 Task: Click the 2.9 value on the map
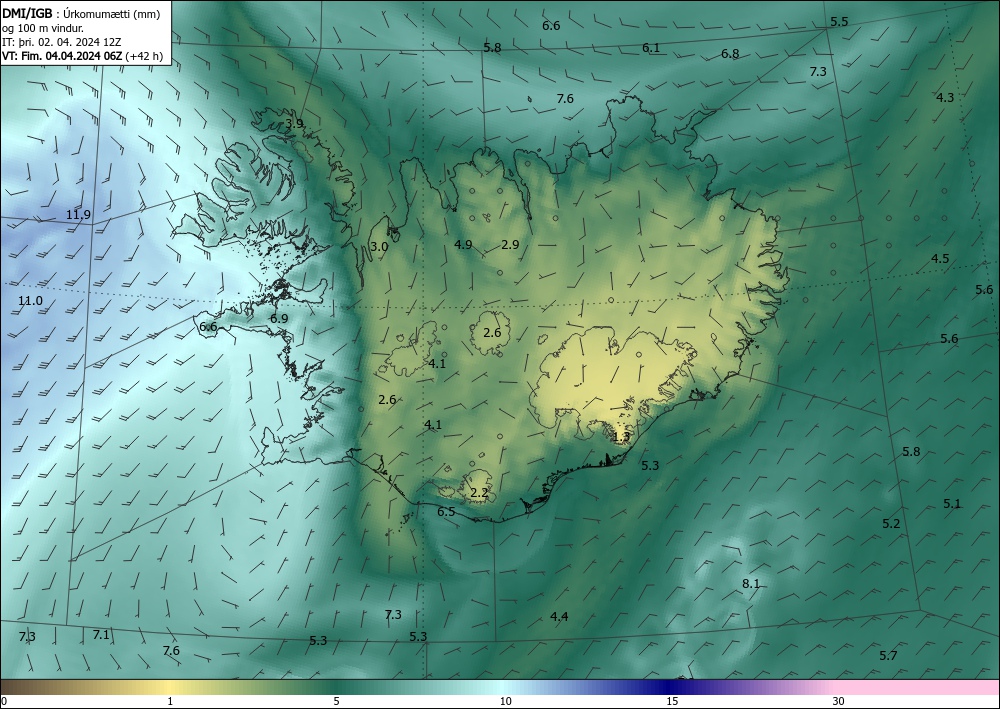pos(510,244)
